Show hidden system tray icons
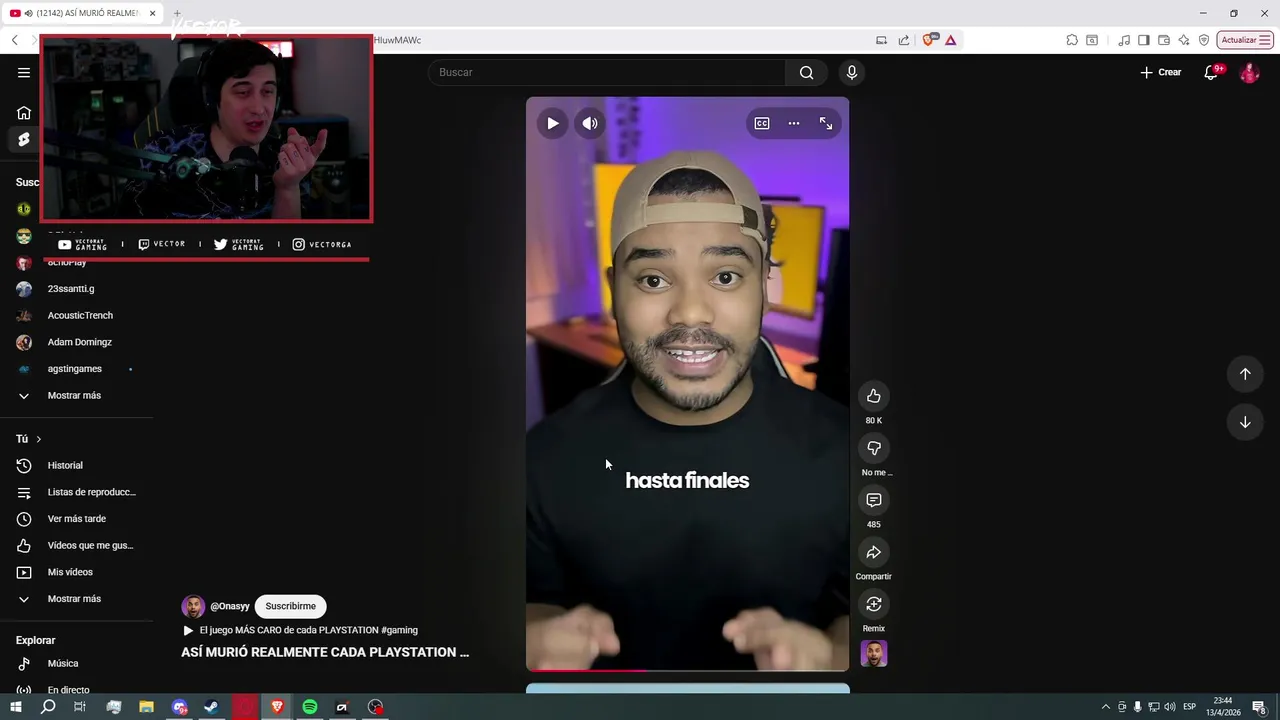 click(1105, 707)
